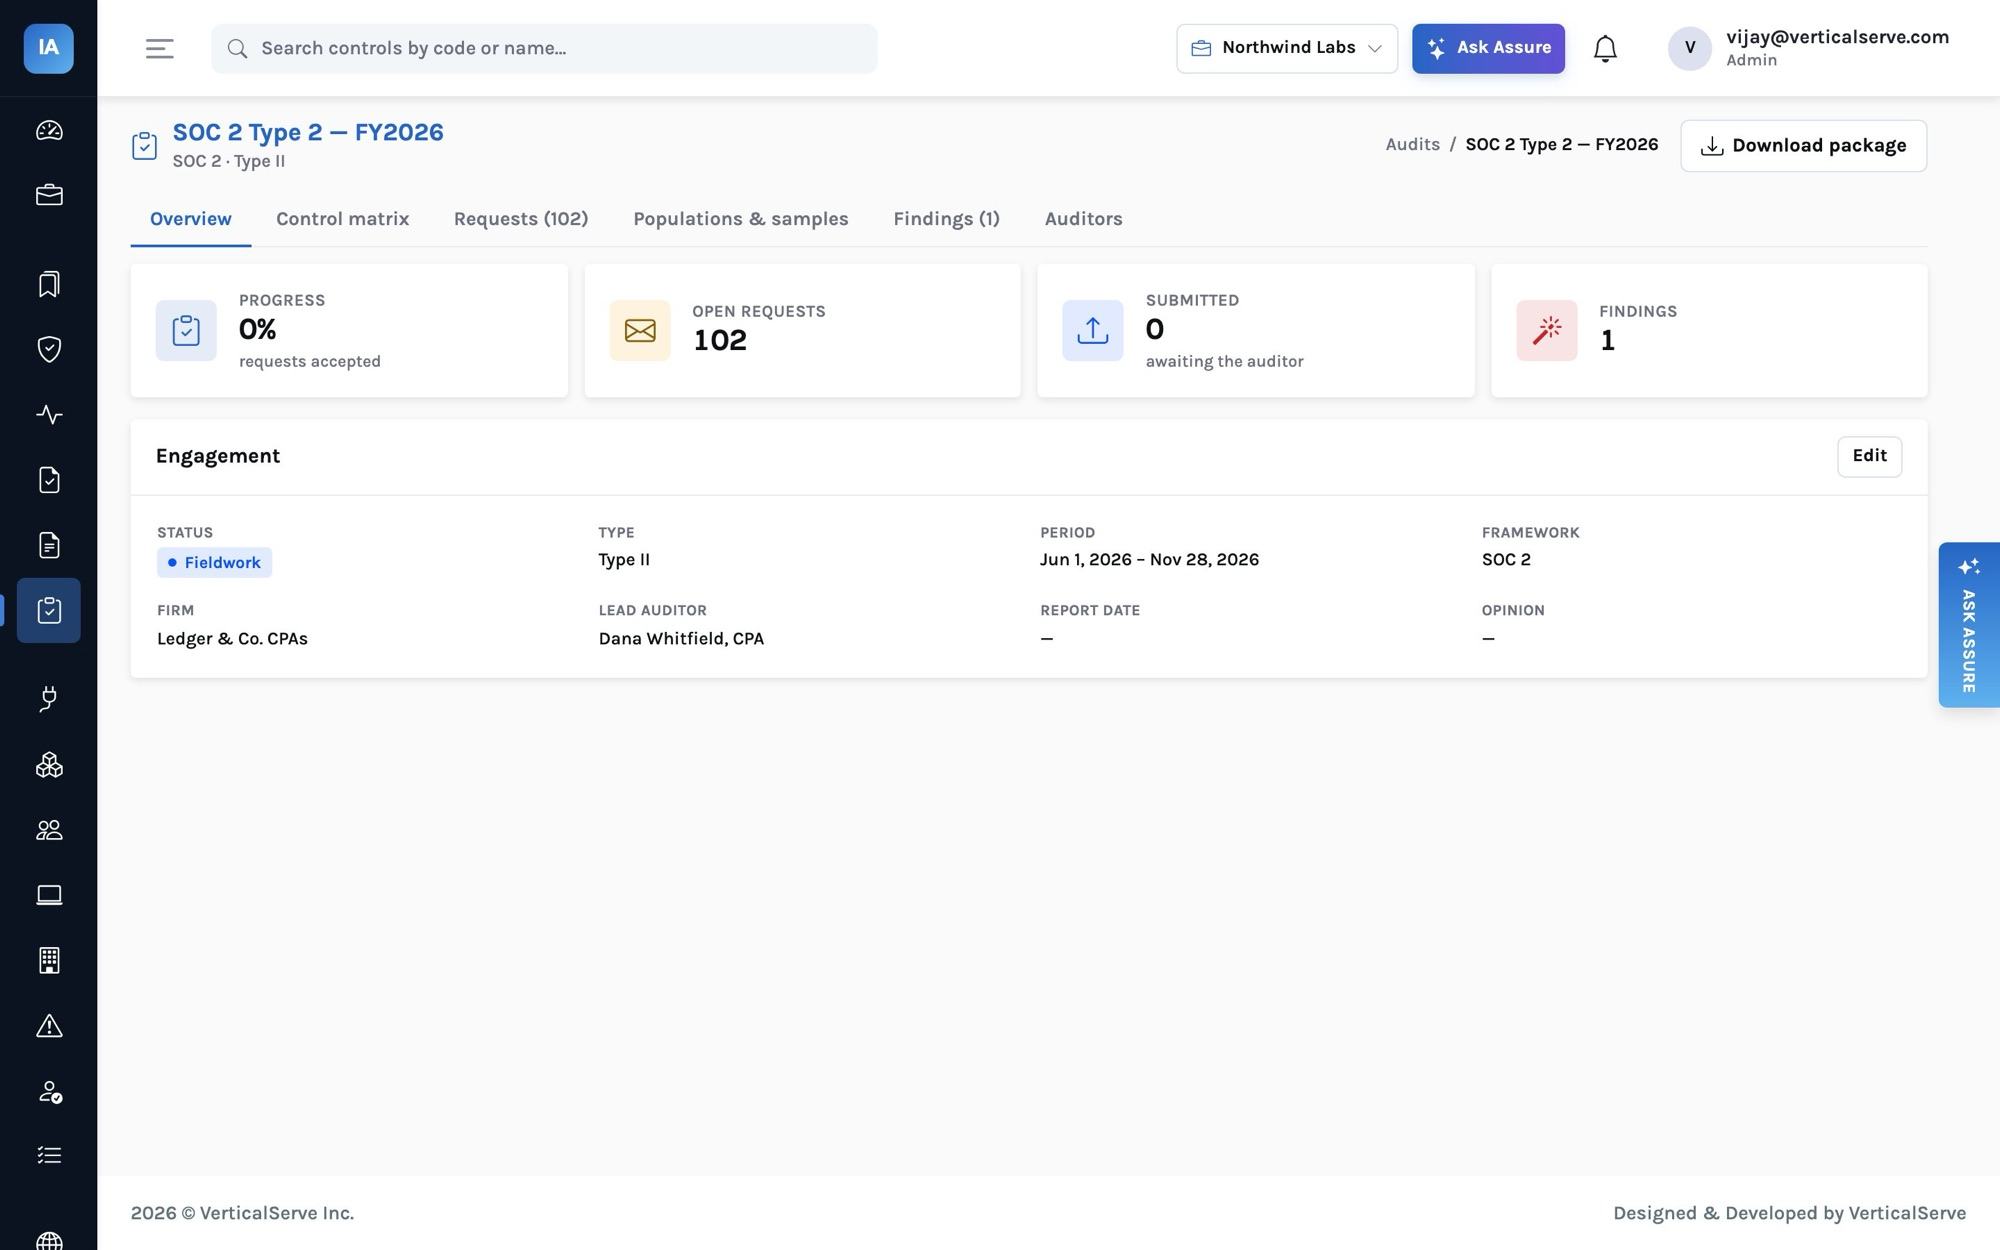Click the Open Requests 102 card
Screen dimensions: 2000x1250
click(802, 330)
